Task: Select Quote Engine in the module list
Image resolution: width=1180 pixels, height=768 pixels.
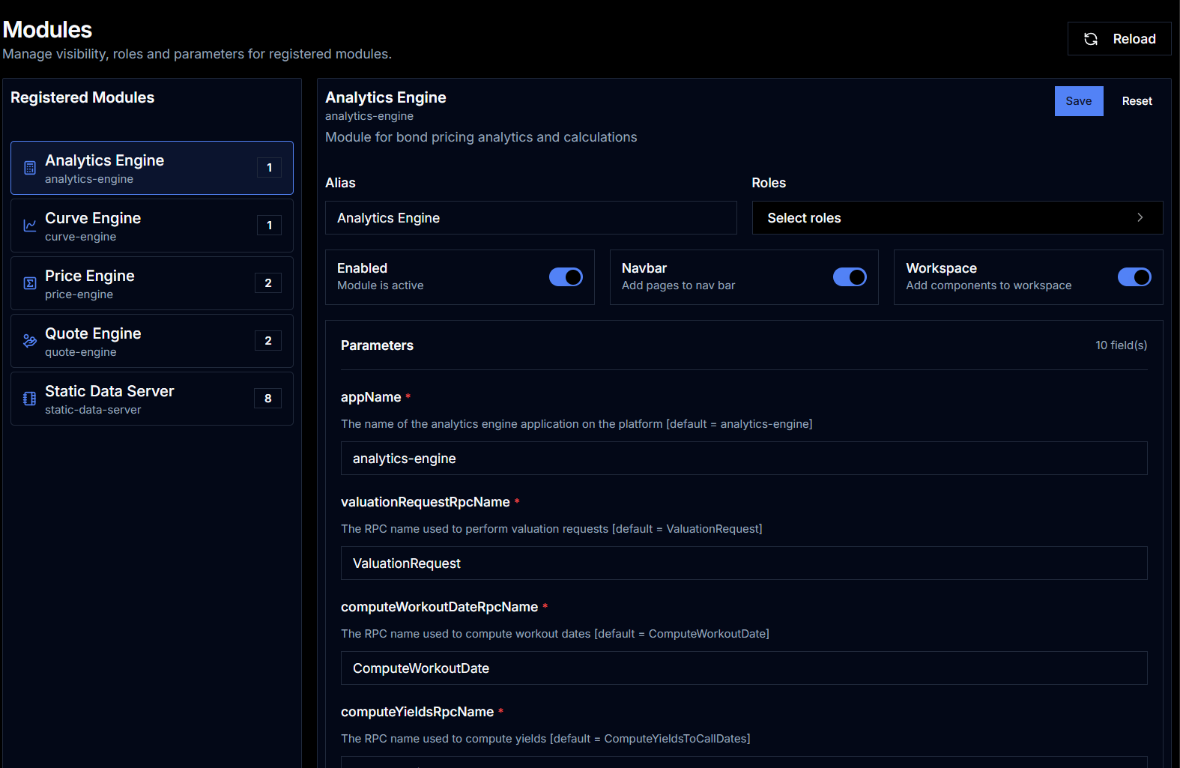Action: click(x=152, y=341)
